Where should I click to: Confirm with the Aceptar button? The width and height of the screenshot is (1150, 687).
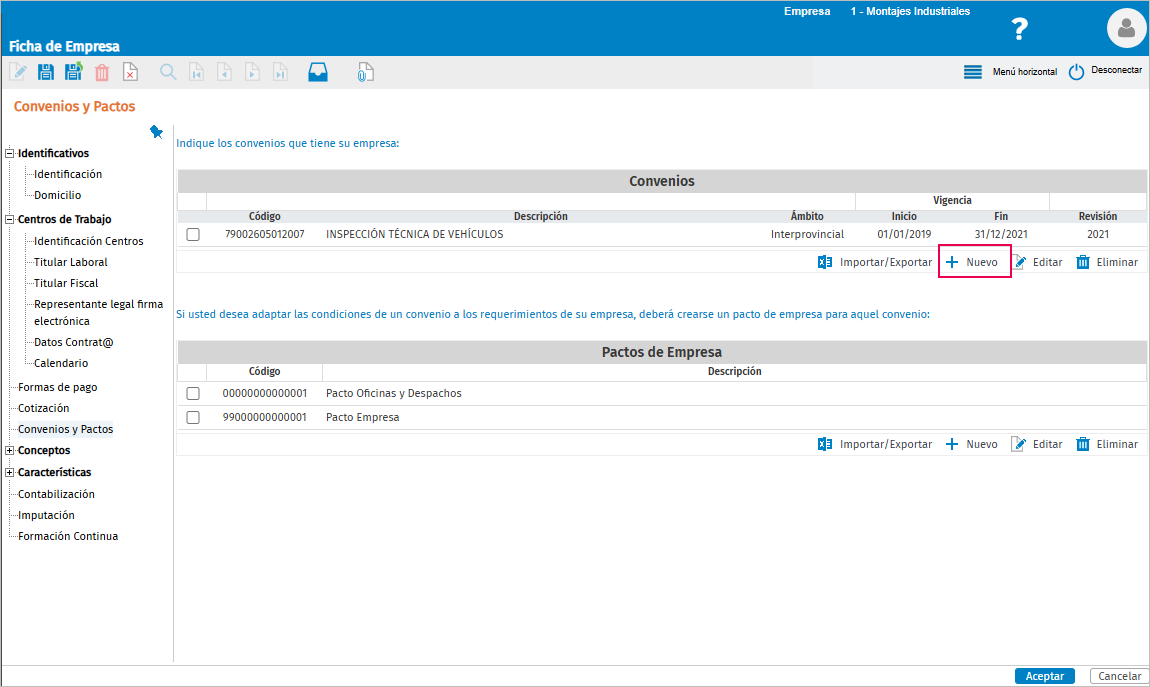[x=1044, y=676]
